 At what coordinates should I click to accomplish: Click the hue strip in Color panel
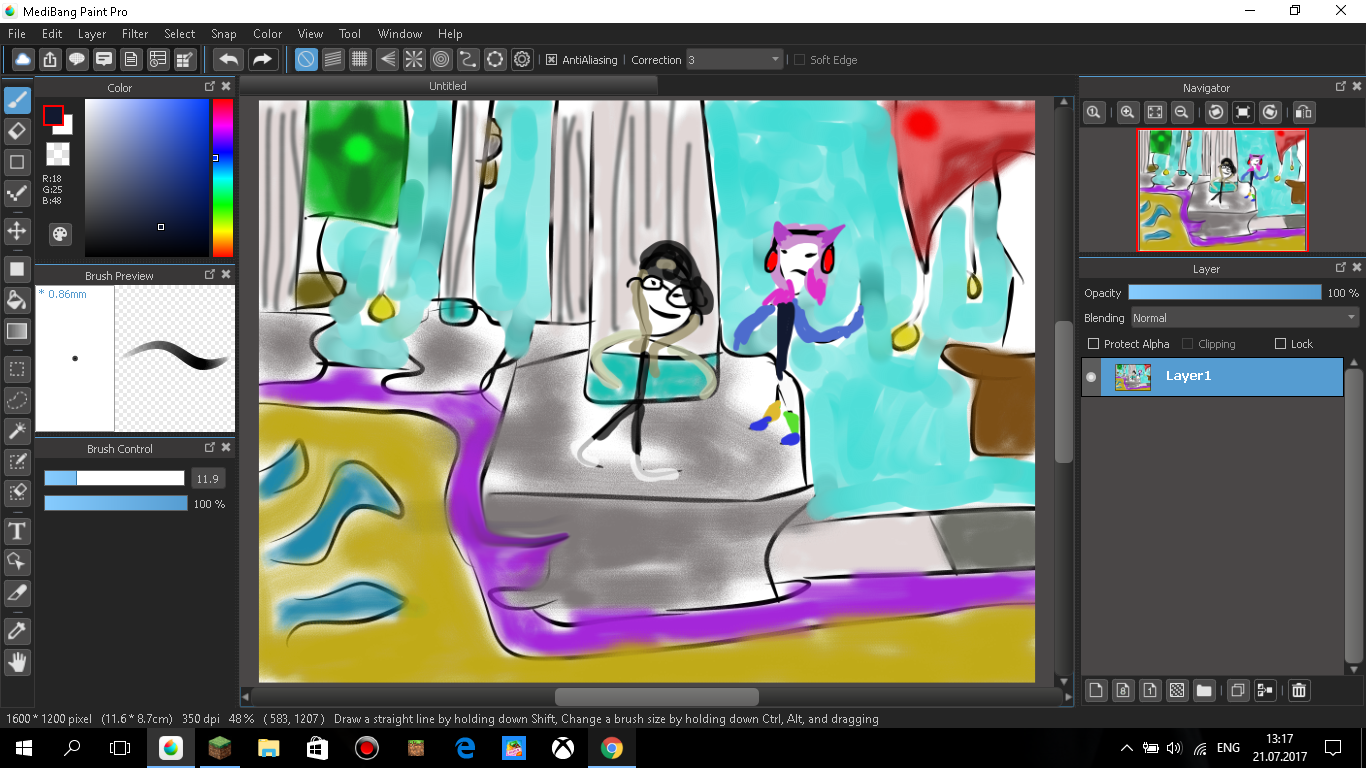point(222,178)
